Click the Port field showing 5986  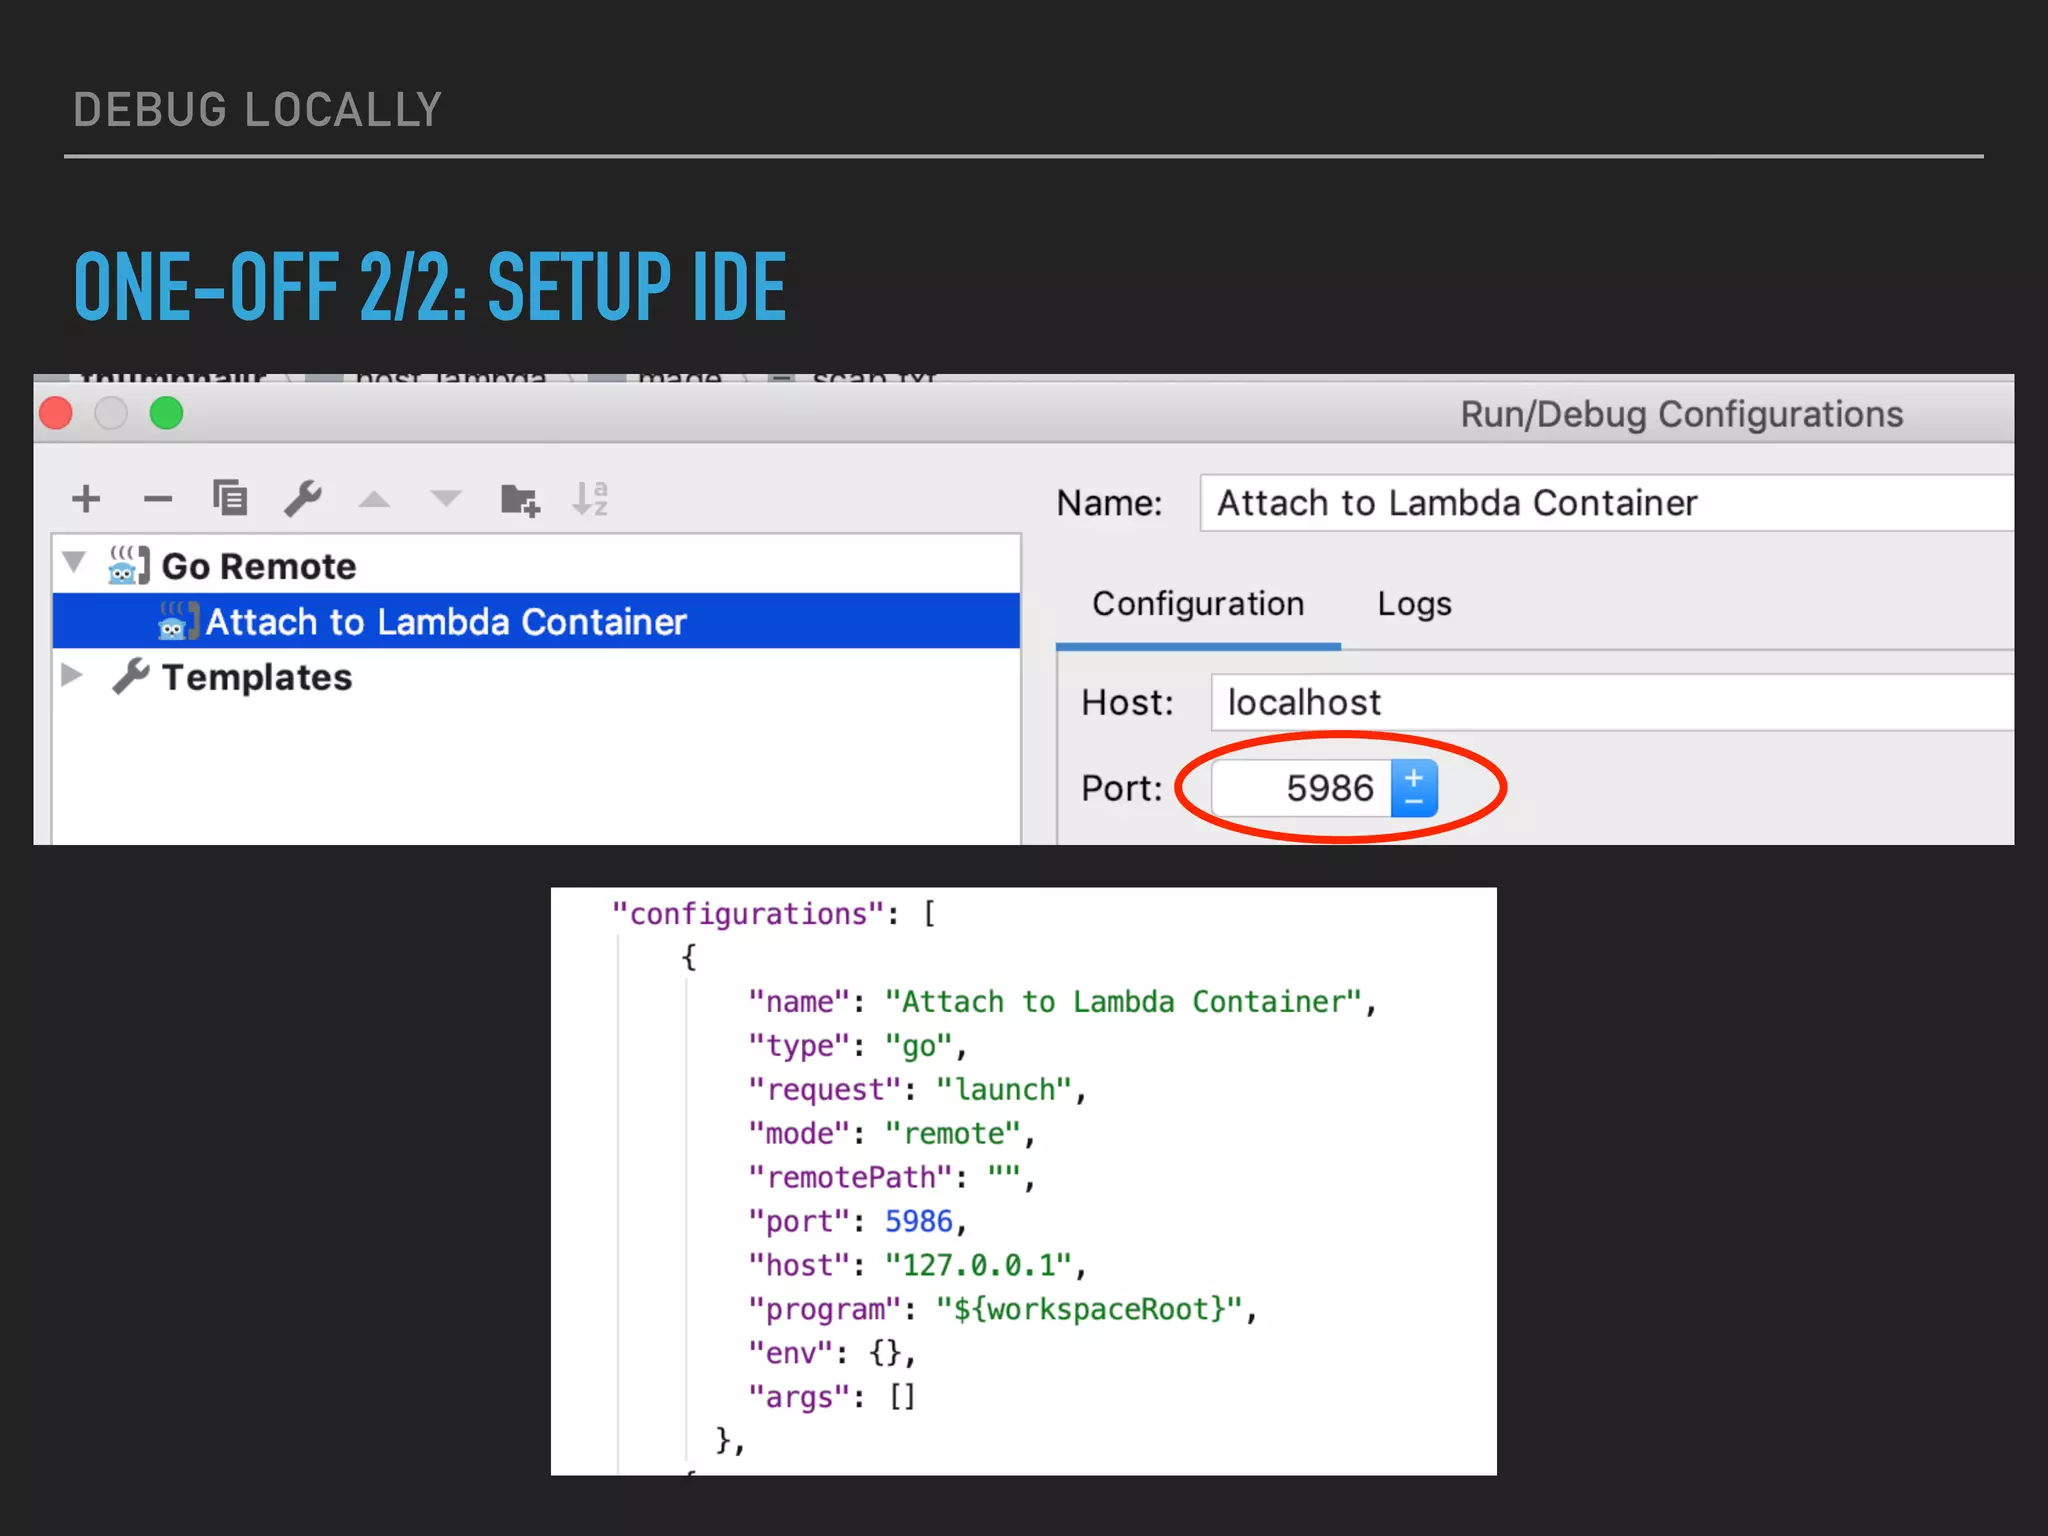click(1301, 788)
